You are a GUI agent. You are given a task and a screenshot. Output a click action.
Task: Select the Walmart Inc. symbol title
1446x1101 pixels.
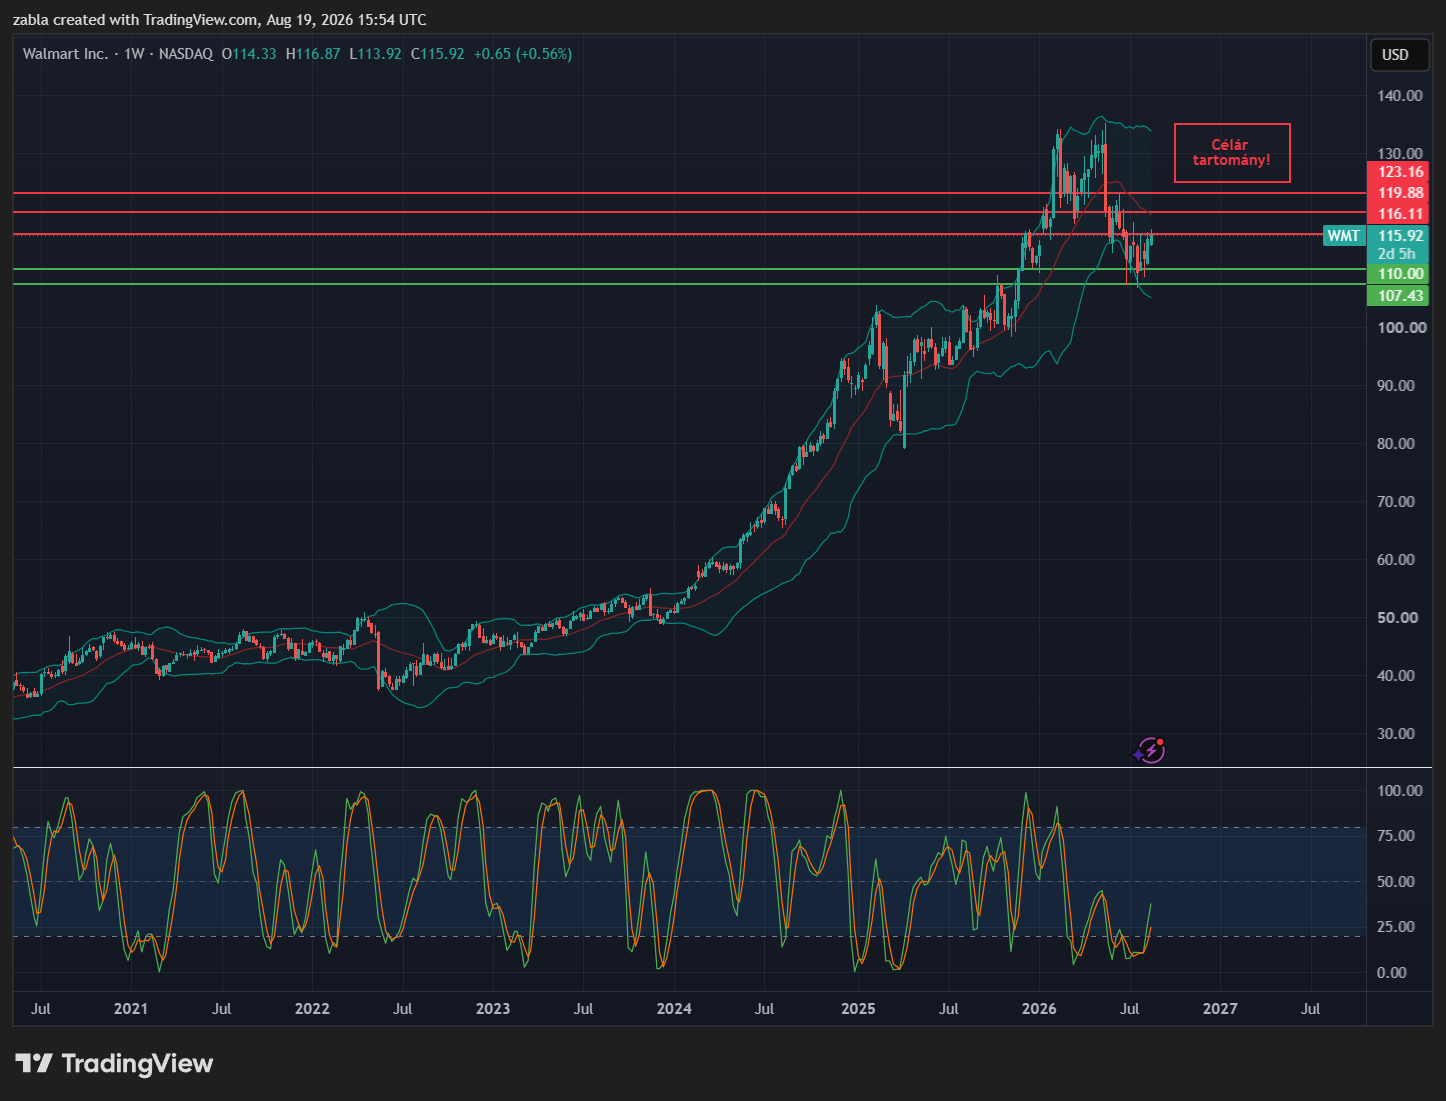coord(65,54)
